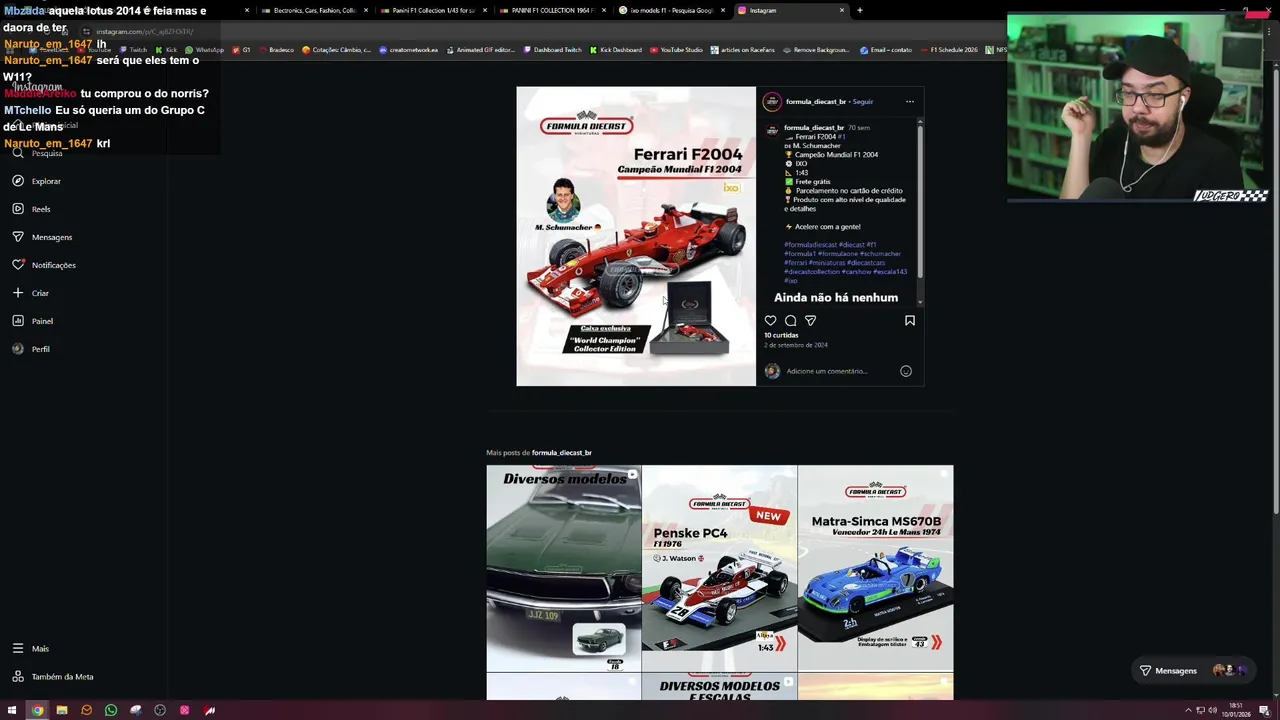1280x720 pixels.
Task: Open the emoji picker in comment box
Action: click(906, 371)
